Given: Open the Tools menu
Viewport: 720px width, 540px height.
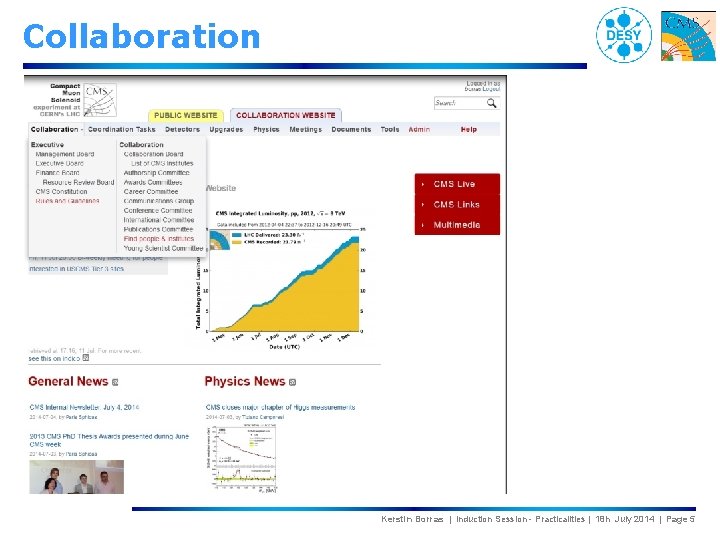Looking at the screenshot, I should 389,129.
